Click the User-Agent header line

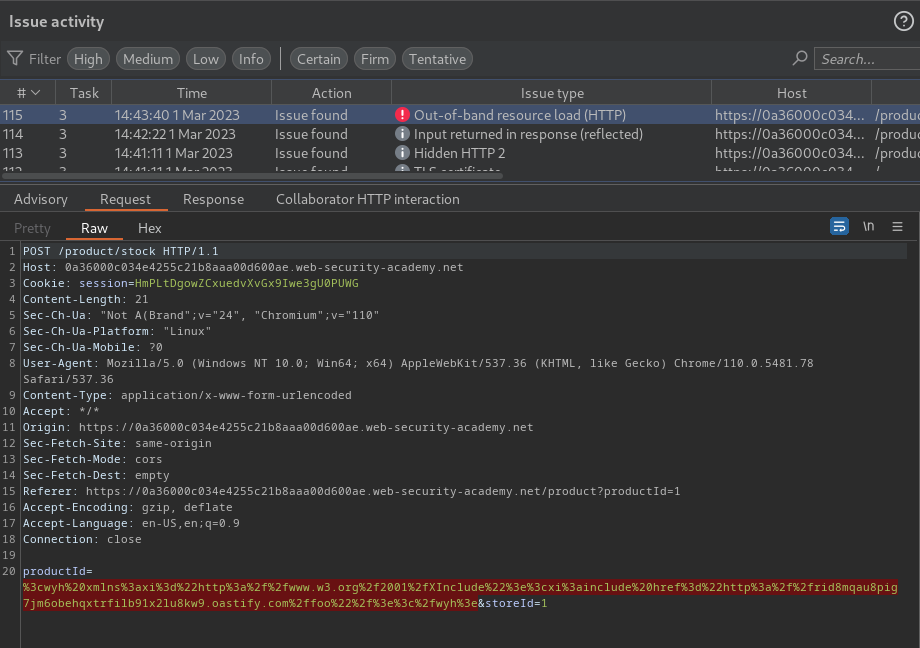[418, 371]
